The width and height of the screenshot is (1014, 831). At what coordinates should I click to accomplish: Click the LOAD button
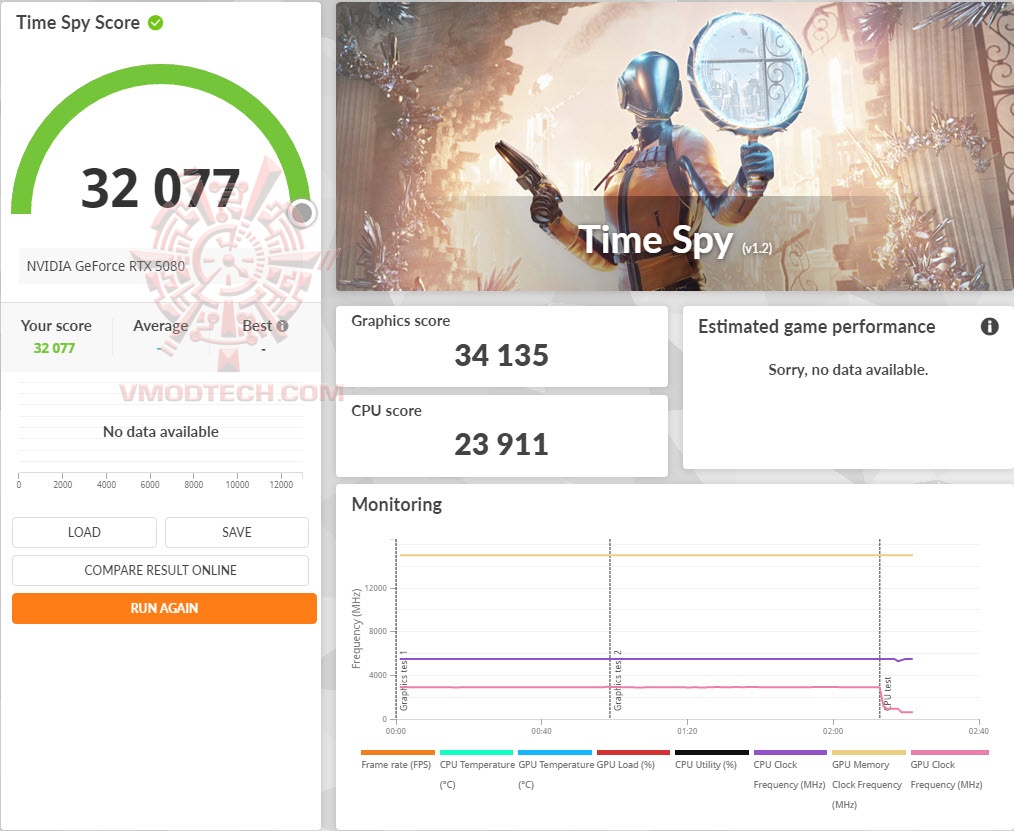pos(84,532)
